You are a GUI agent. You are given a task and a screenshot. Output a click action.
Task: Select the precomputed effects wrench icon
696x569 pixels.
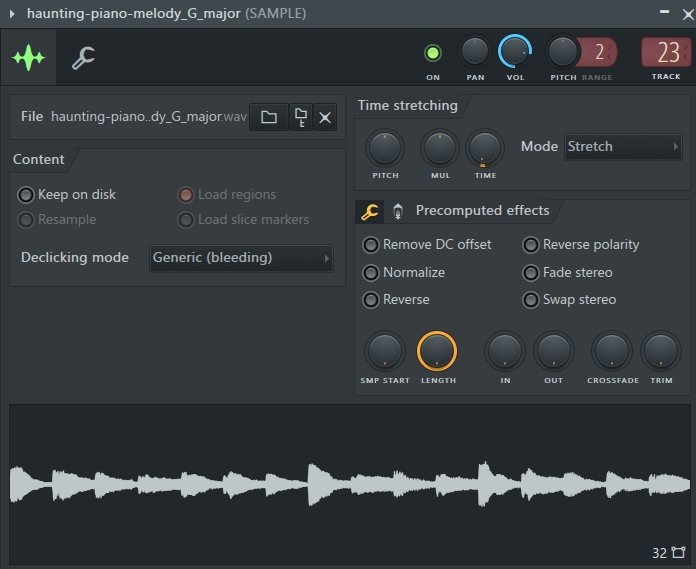coord(369,211)
